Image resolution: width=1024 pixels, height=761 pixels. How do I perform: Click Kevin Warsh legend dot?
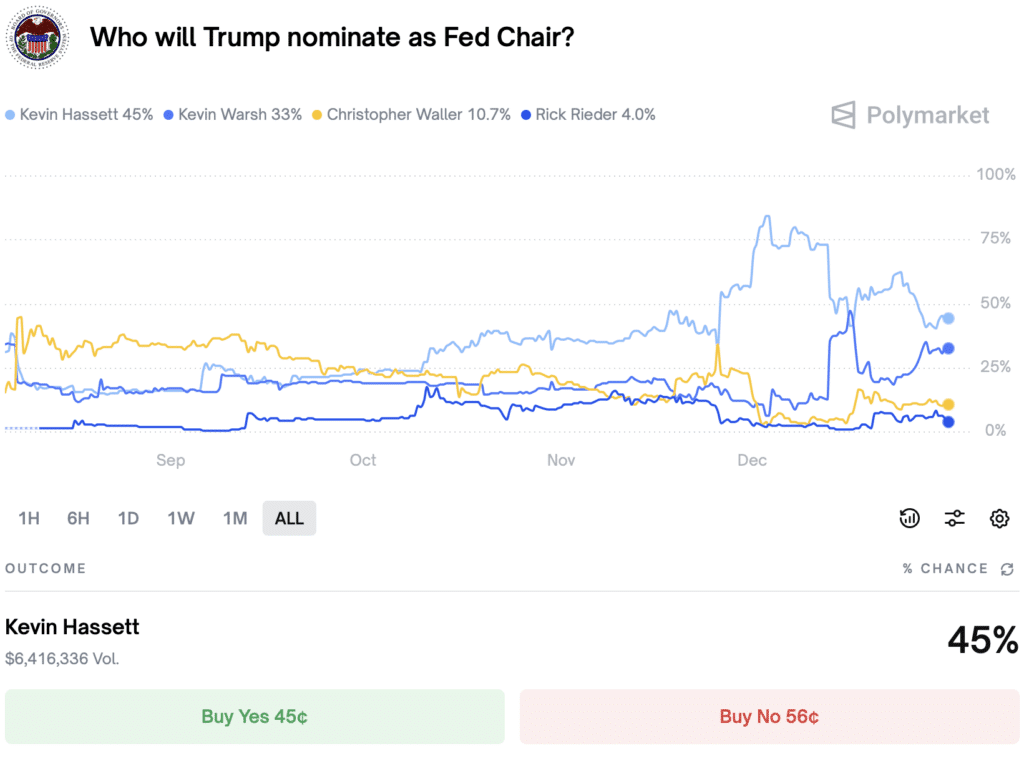coord(168,115)
